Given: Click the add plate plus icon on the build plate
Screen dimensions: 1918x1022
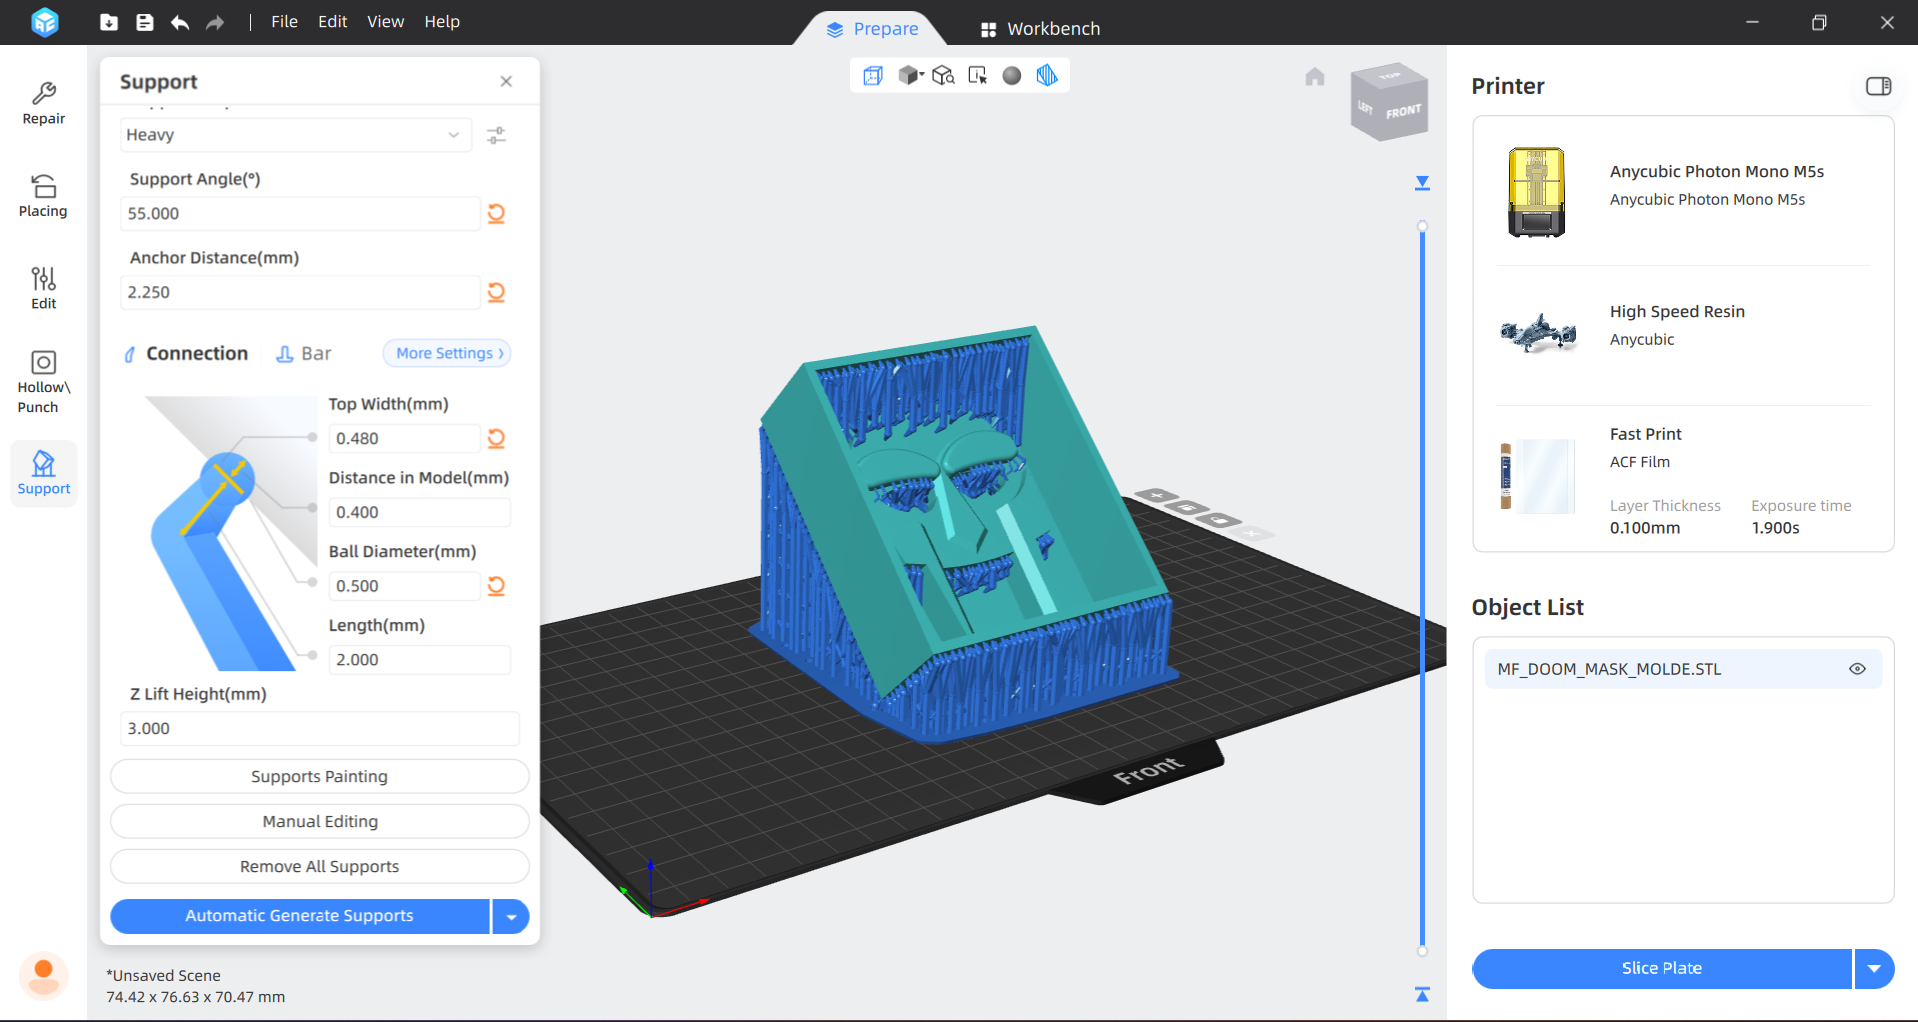Looking at the screenshot, I should (x=1158, y=495).
